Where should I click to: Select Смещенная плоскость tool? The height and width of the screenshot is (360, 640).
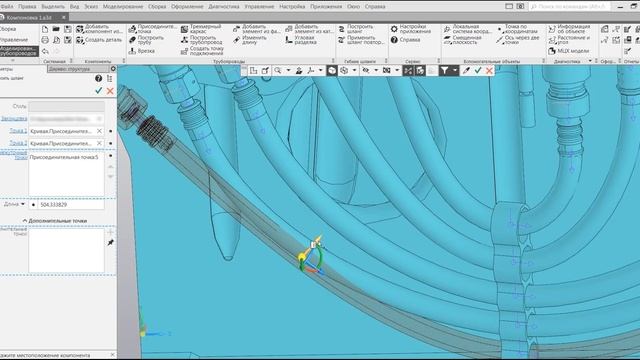point(462,40)
